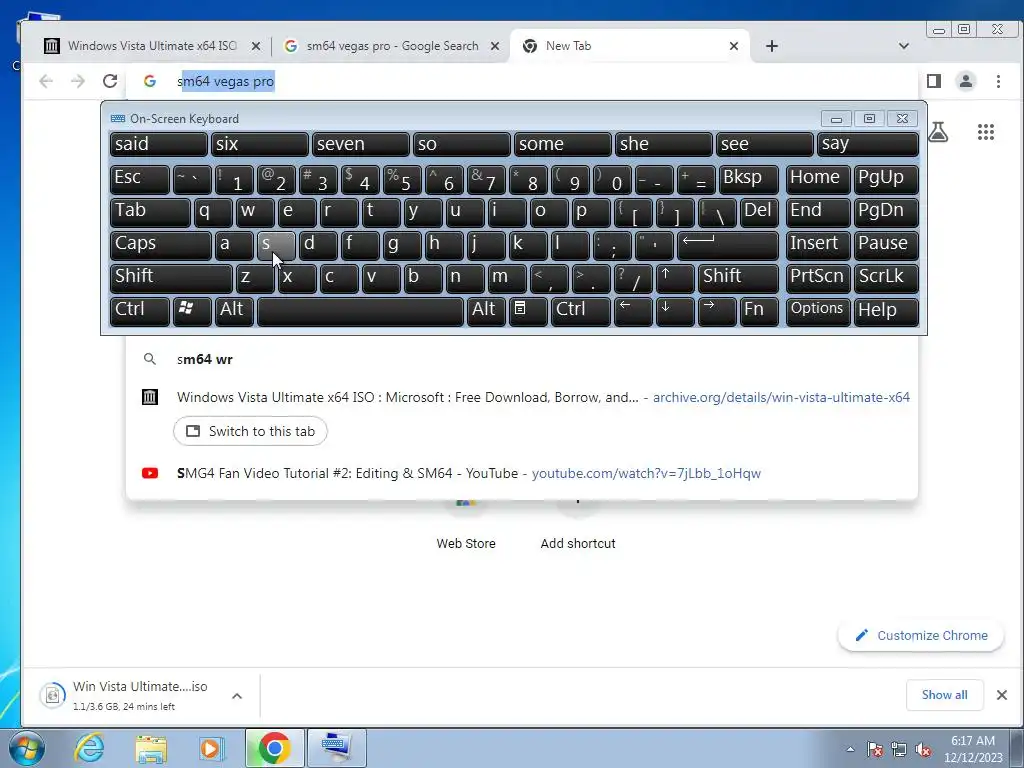Close the New Tab tab
Image resolution: width=1024 pixels, height=768 pixels.
(734, 46)
